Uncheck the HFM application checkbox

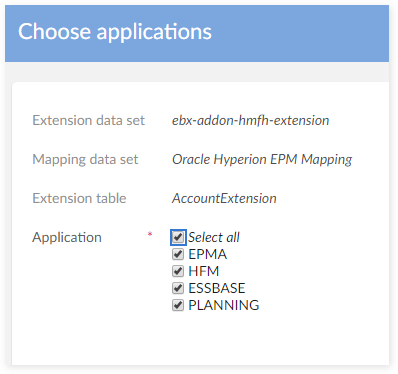[178, 271]
